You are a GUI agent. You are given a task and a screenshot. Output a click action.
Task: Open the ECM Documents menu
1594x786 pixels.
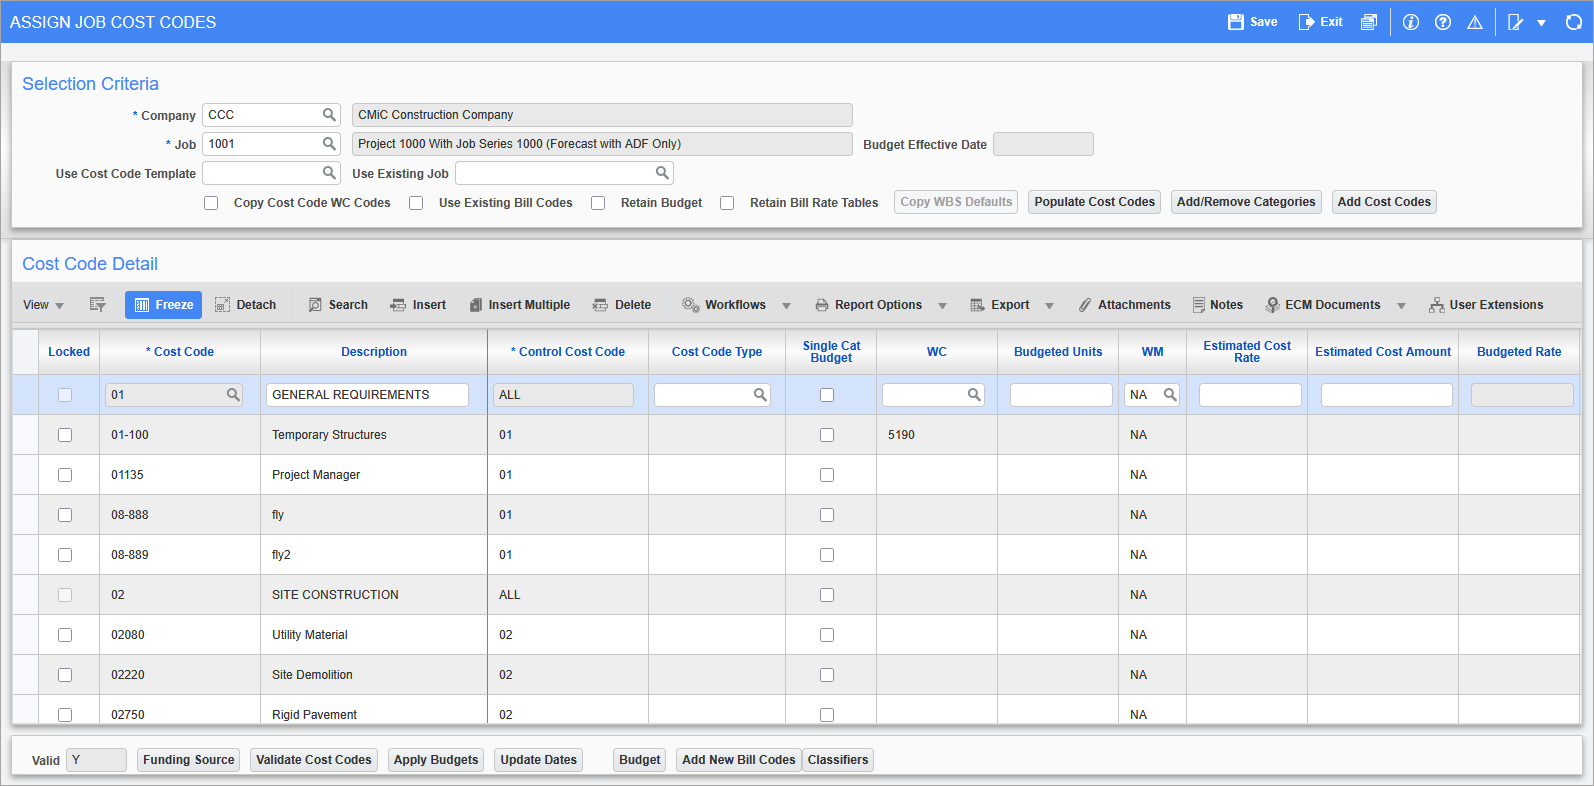click(1323, 305)
